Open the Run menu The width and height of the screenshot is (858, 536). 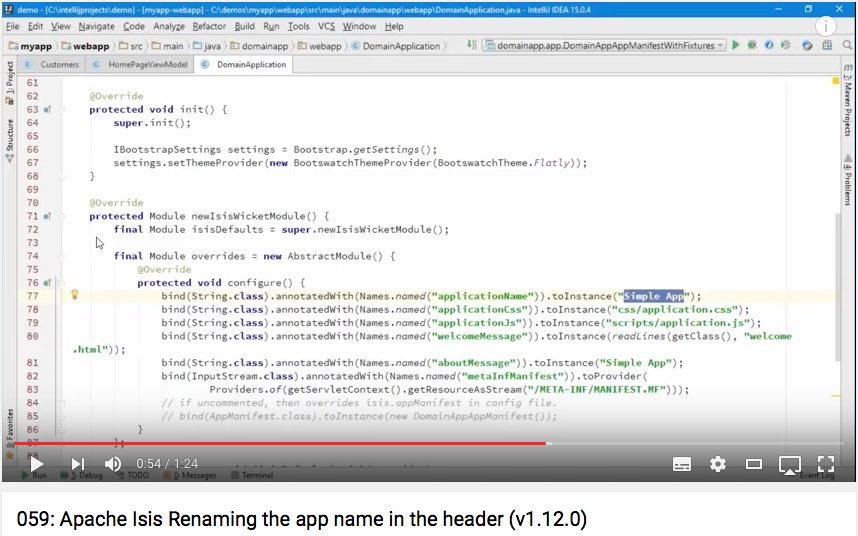coord(271,26)
